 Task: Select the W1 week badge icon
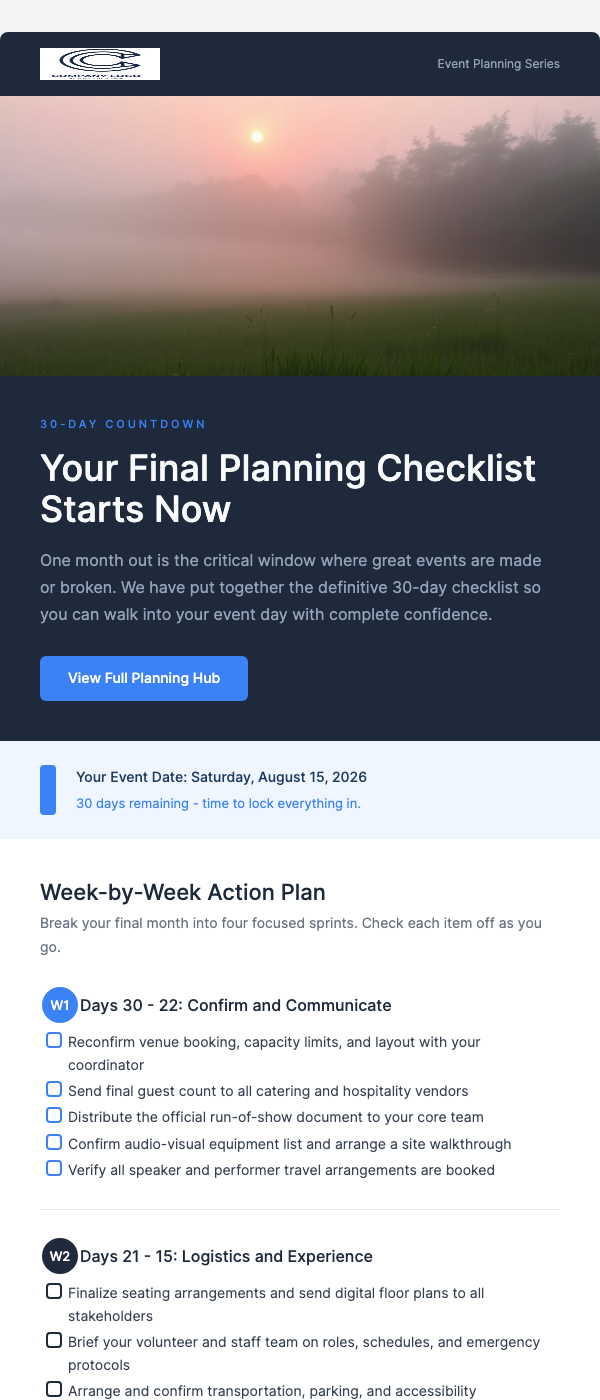59,1004
